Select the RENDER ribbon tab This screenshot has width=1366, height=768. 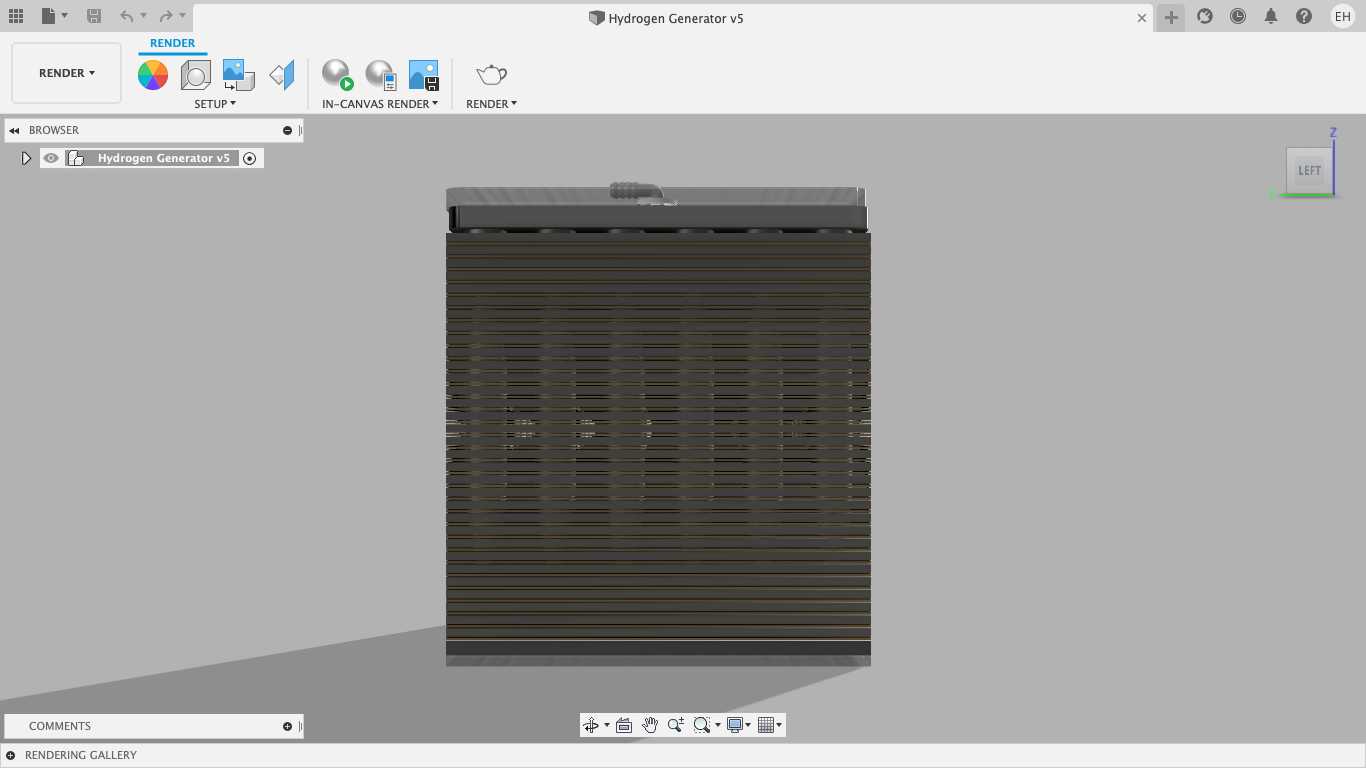[x=173, y=43]
